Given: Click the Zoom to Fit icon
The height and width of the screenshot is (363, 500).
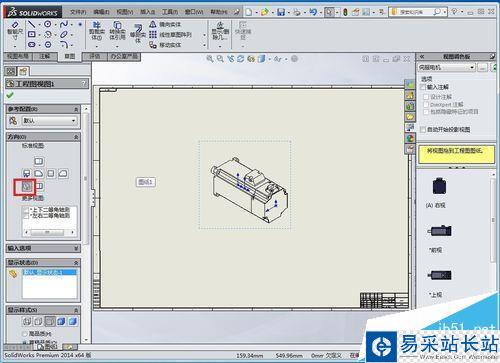Looking at the screenshot, I should coord(209,59).
